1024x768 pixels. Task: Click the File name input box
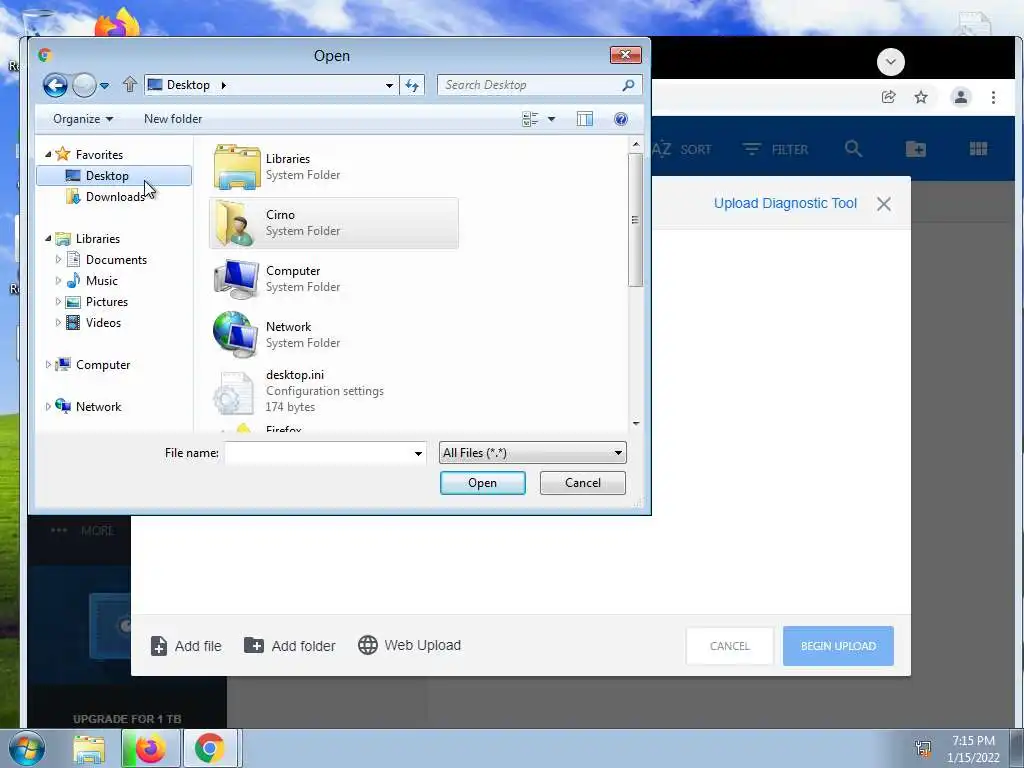[x=318, y=453]
